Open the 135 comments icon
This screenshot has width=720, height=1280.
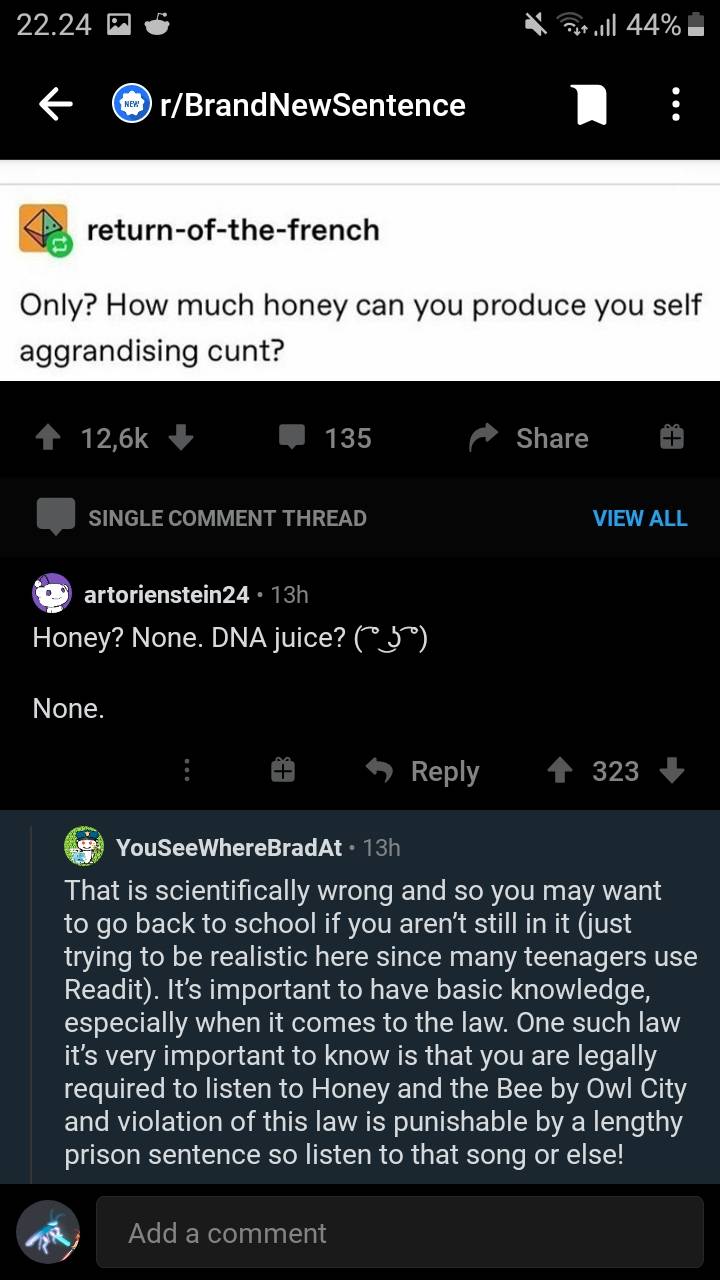coord(293,438)
